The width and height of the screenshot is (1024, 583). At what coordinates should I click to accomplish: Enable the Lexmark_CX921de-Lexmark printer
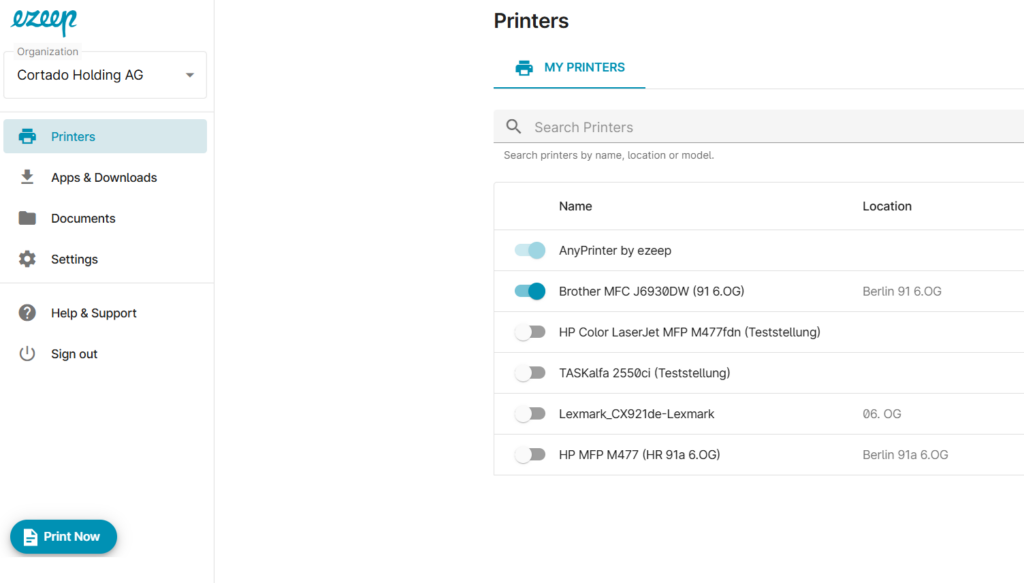pos(531,413)
